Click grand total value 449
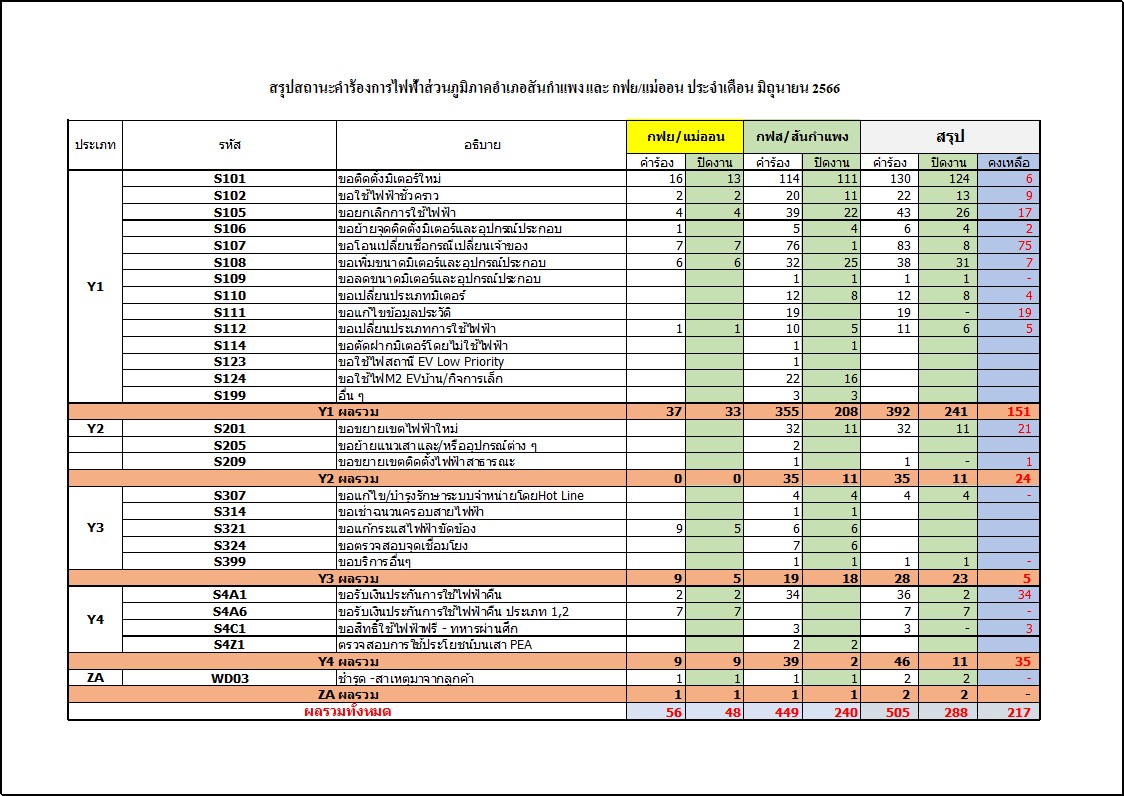 point(787,712)
